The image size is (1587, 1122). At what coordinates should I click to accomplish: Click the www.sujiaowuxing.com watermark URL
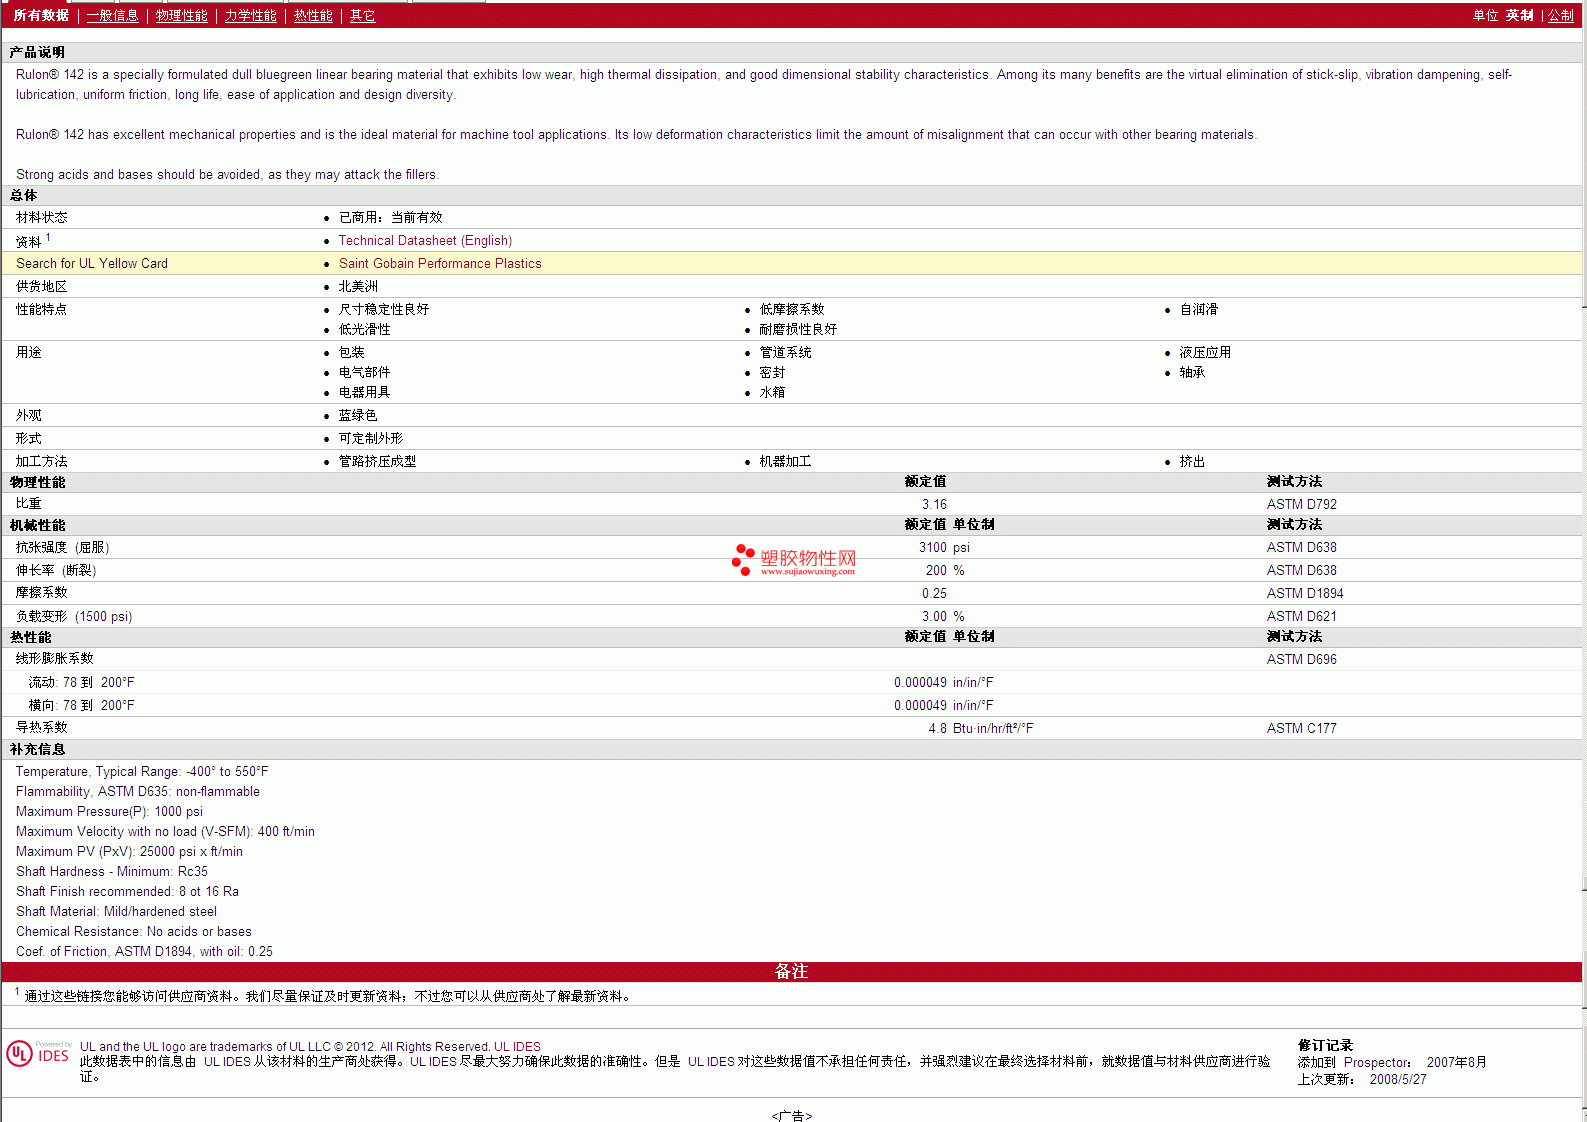pyautogui.click(x=807, y=572)
